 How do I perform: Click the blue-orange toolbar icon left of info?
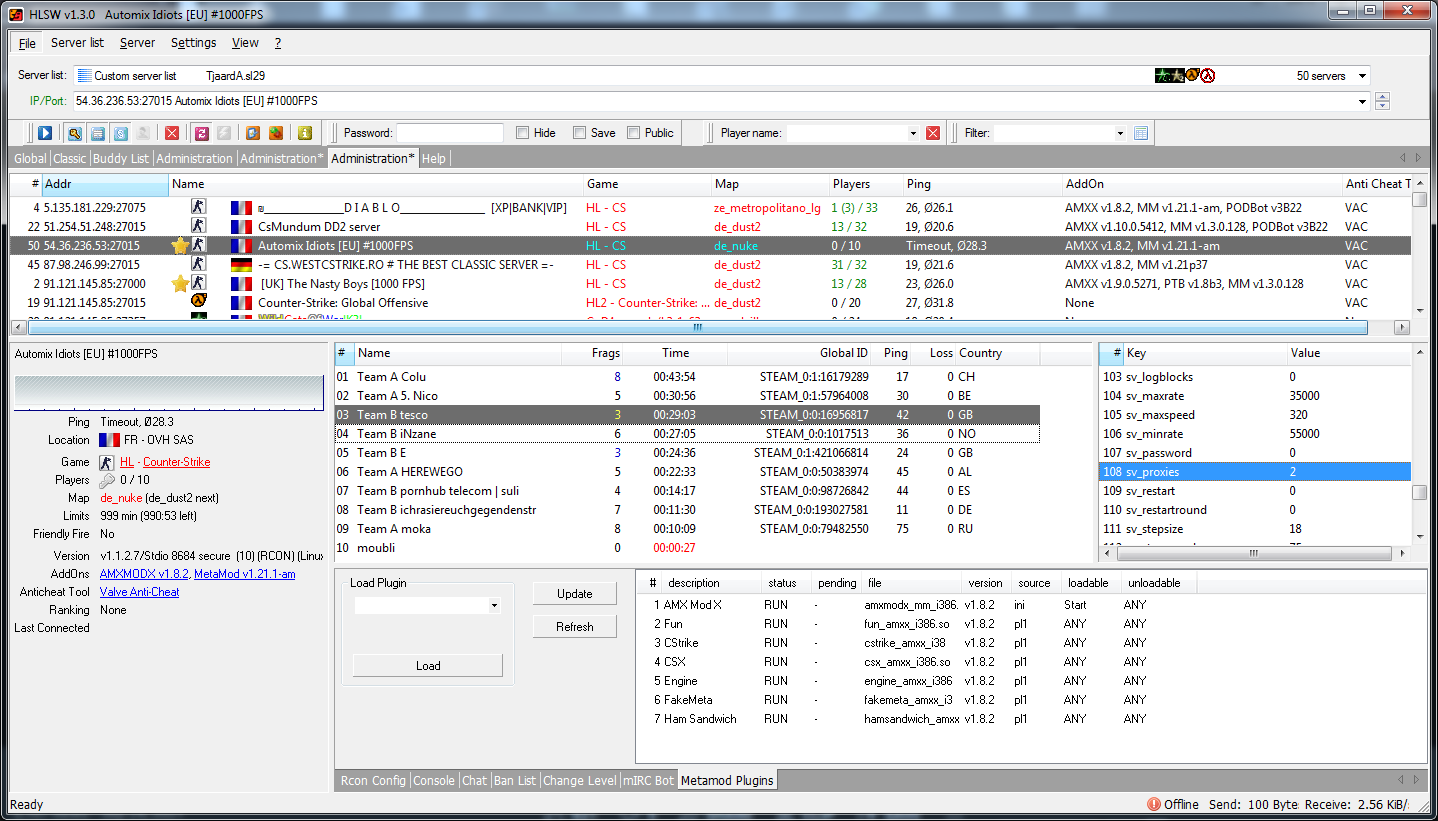[253, 132]
